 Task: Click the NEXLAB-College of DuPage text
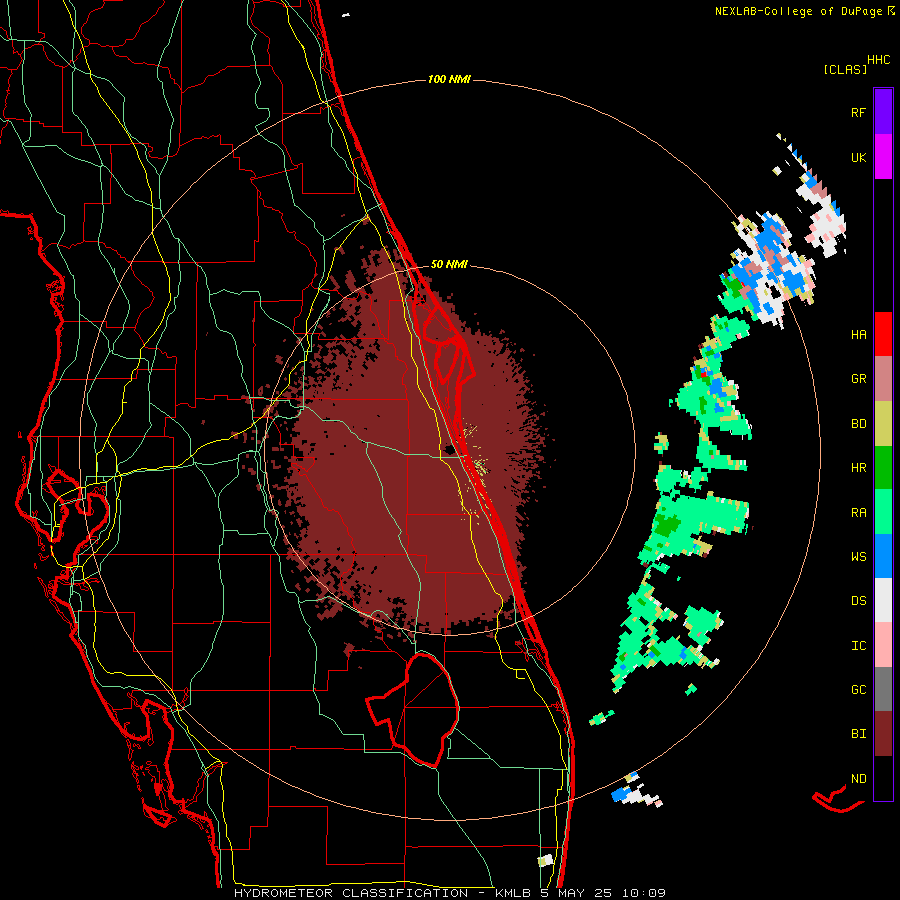click(x=798, y=11)
